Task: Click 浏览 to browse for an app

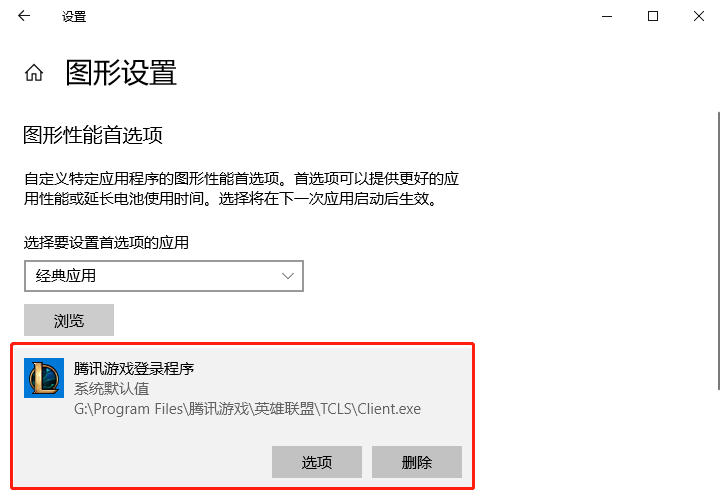Action: 69,320
